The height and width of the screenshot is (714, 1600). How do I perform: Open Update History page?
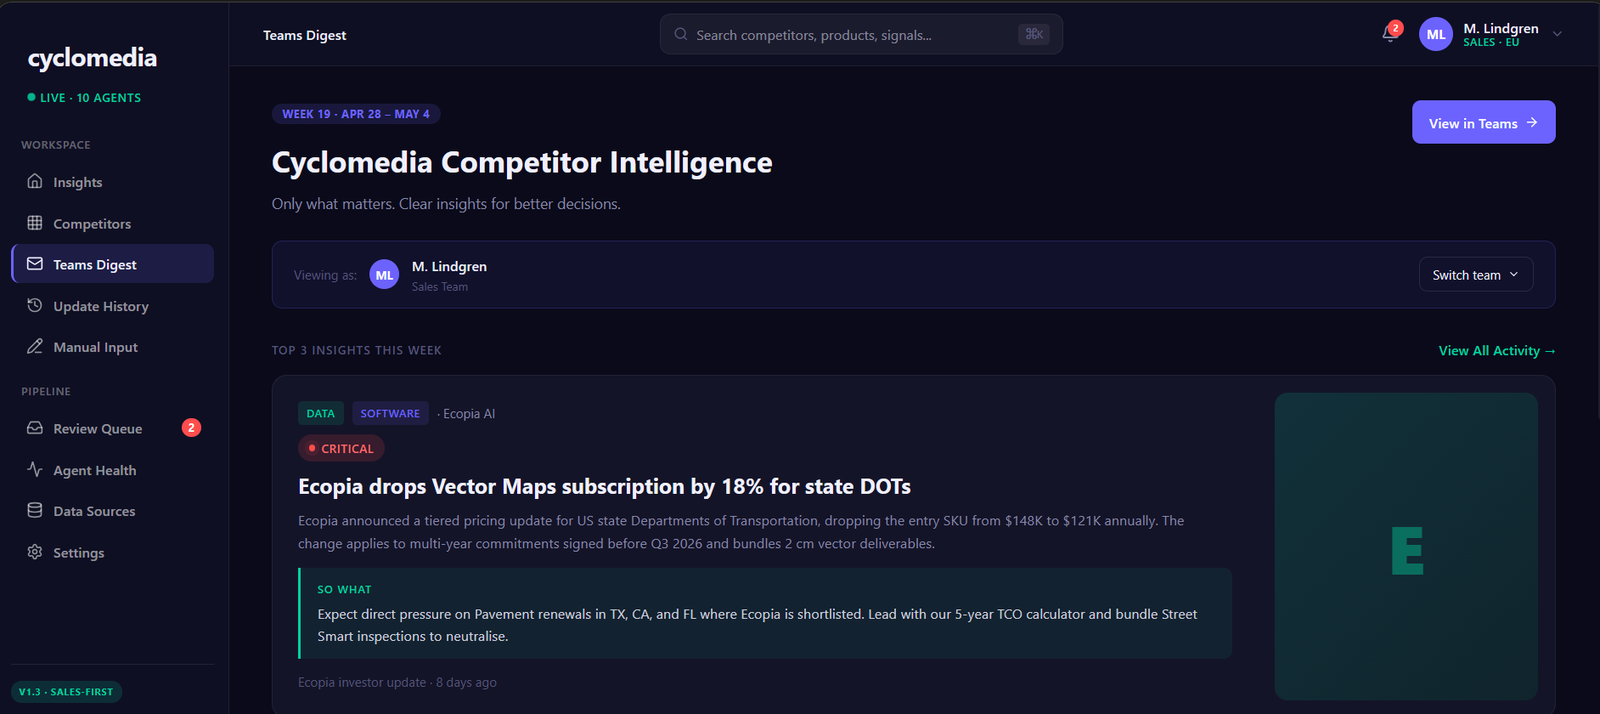112,306
